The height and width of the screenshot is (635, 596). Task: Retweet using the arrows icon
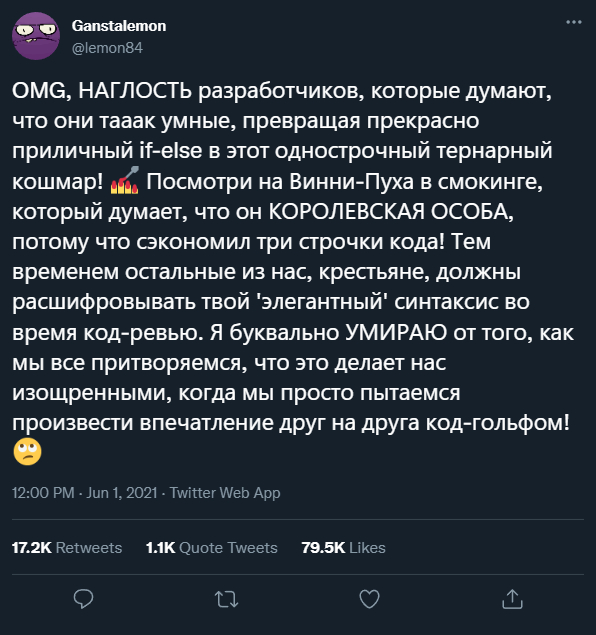pyautogui.click(x=227, y=599)
